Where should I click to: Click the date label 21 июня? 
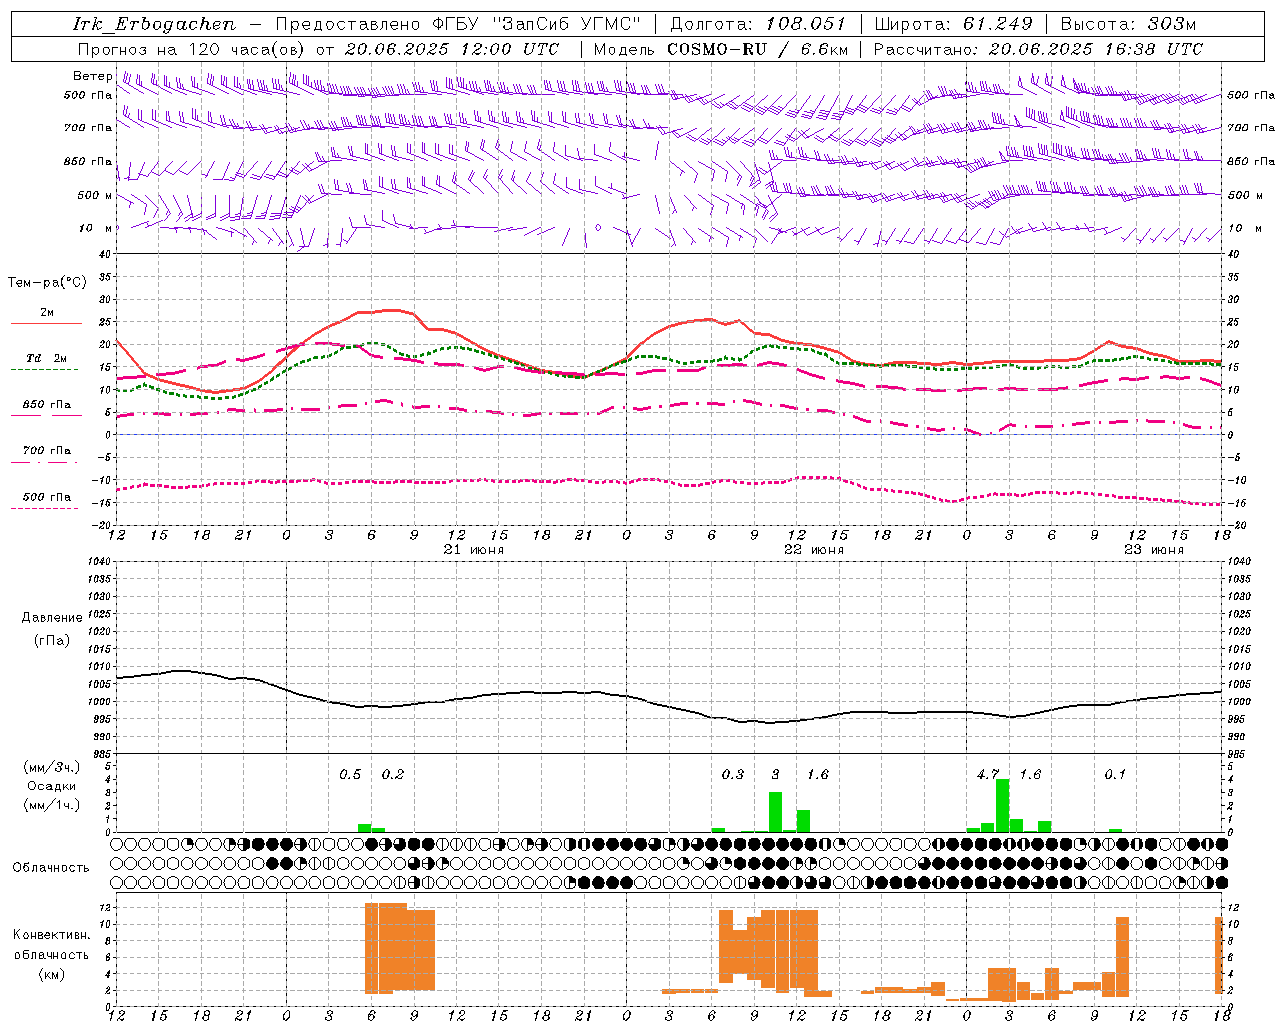point(474,550)
